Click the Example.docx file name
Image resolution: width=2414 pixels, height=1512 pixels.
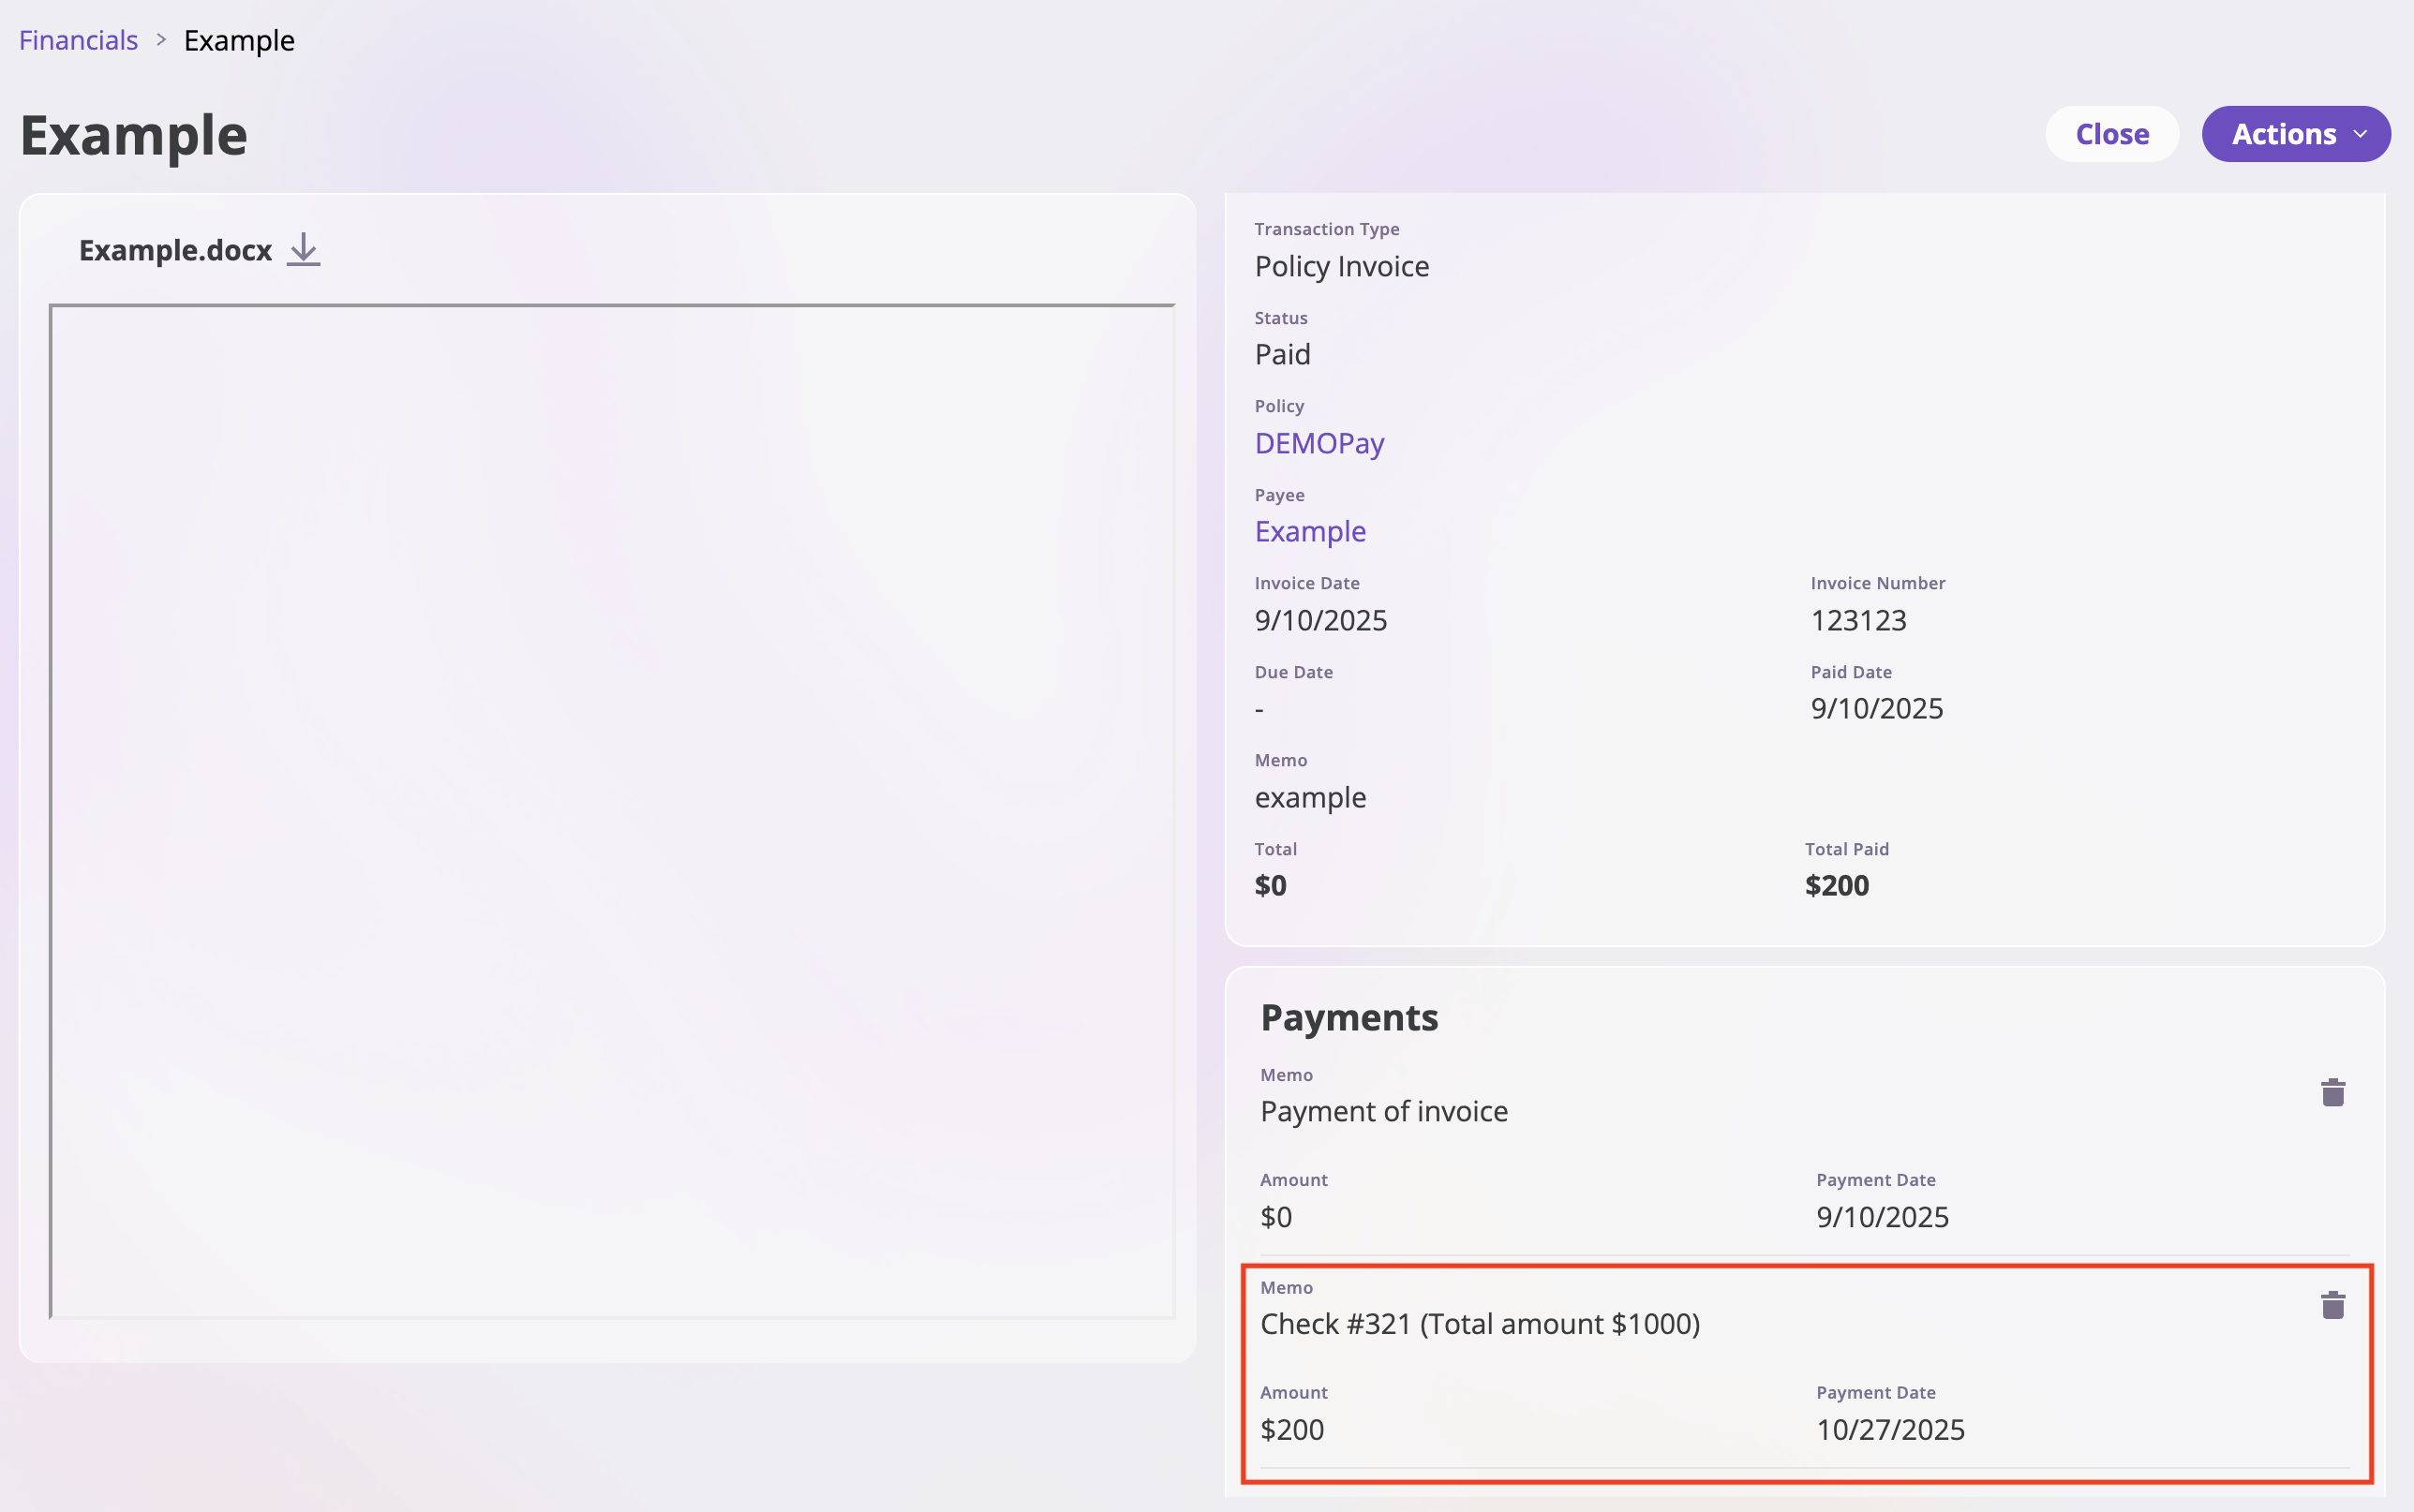coord(175,250)
